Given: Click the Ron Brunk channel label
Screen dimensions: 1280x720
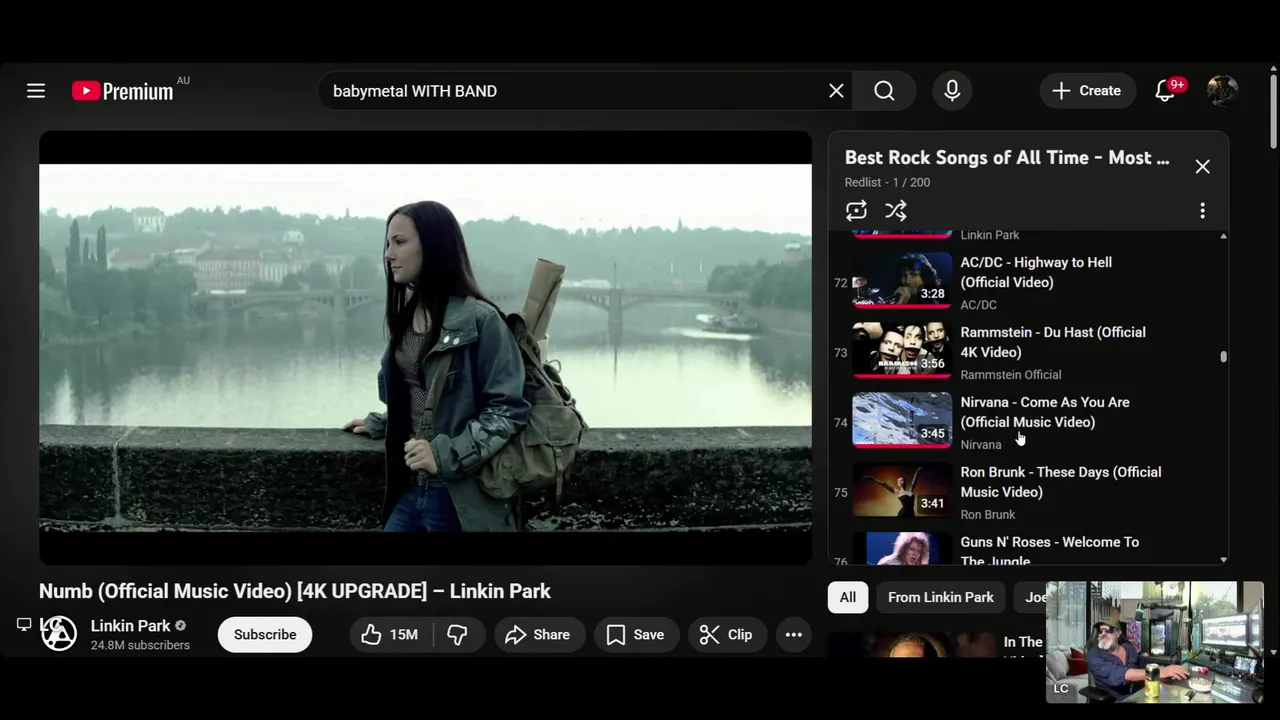Looking at the screenshot, I should tap(988, 515).
